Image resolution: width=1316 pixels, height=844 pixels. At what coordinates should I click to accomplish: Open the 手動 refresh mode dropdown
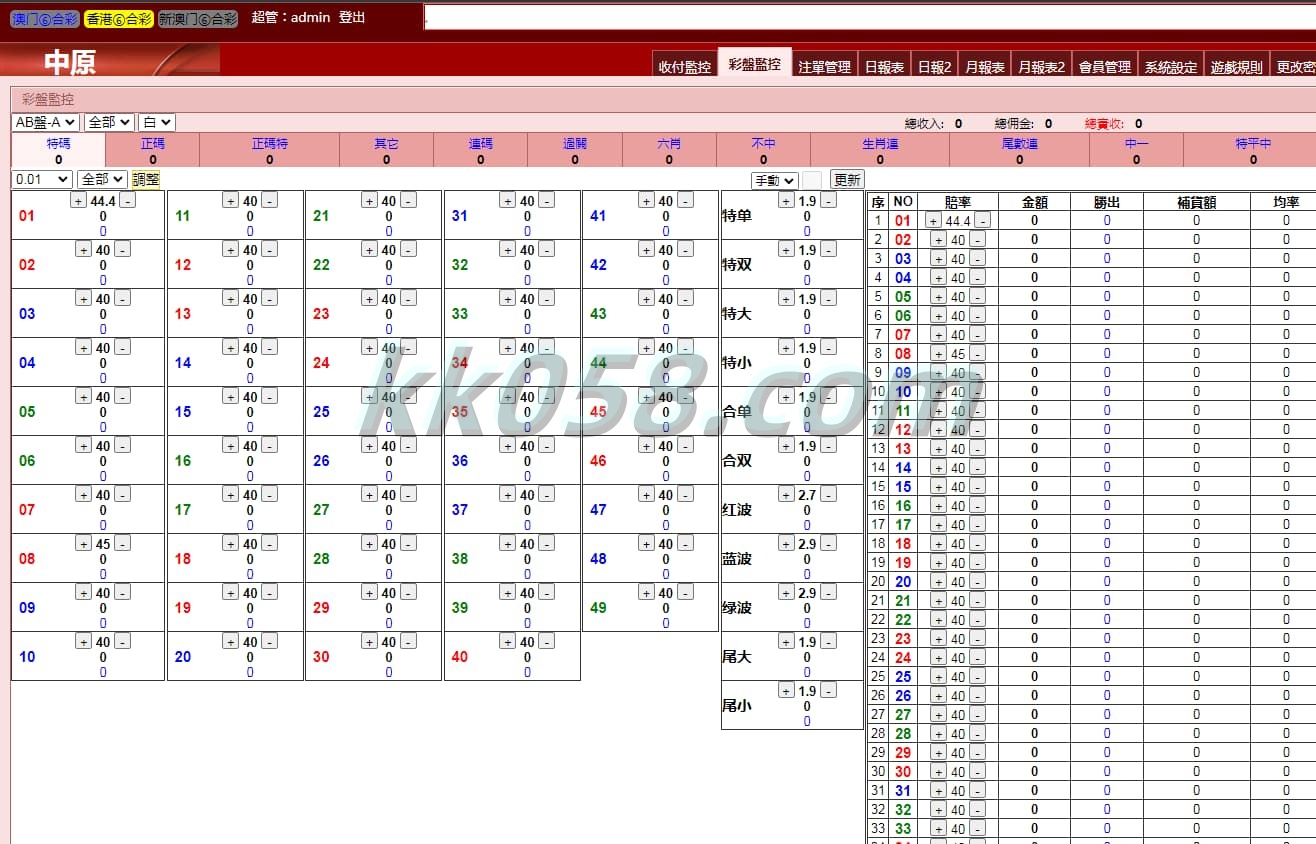coord(775,180)
